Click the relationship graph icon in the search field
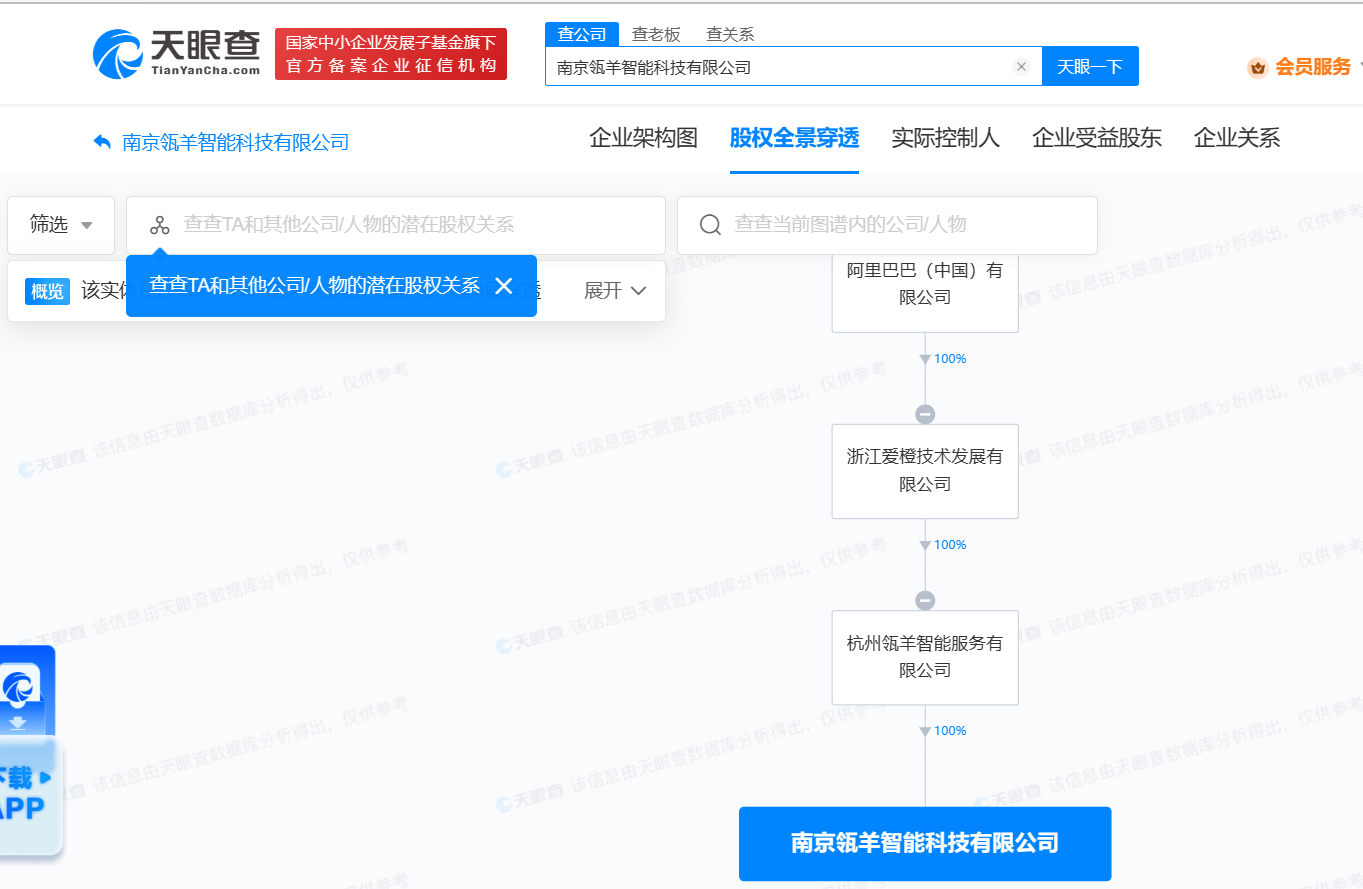 (x=160, y=225)
